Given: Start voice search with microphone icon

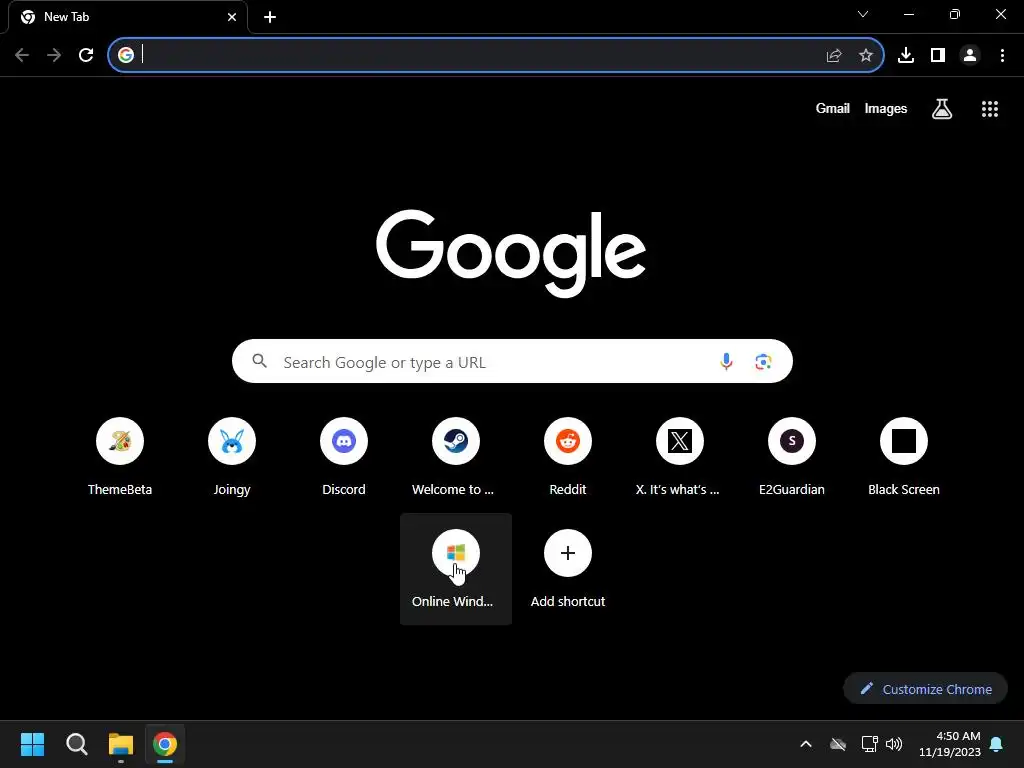Looking at the screenshot, I should point(726,361).
